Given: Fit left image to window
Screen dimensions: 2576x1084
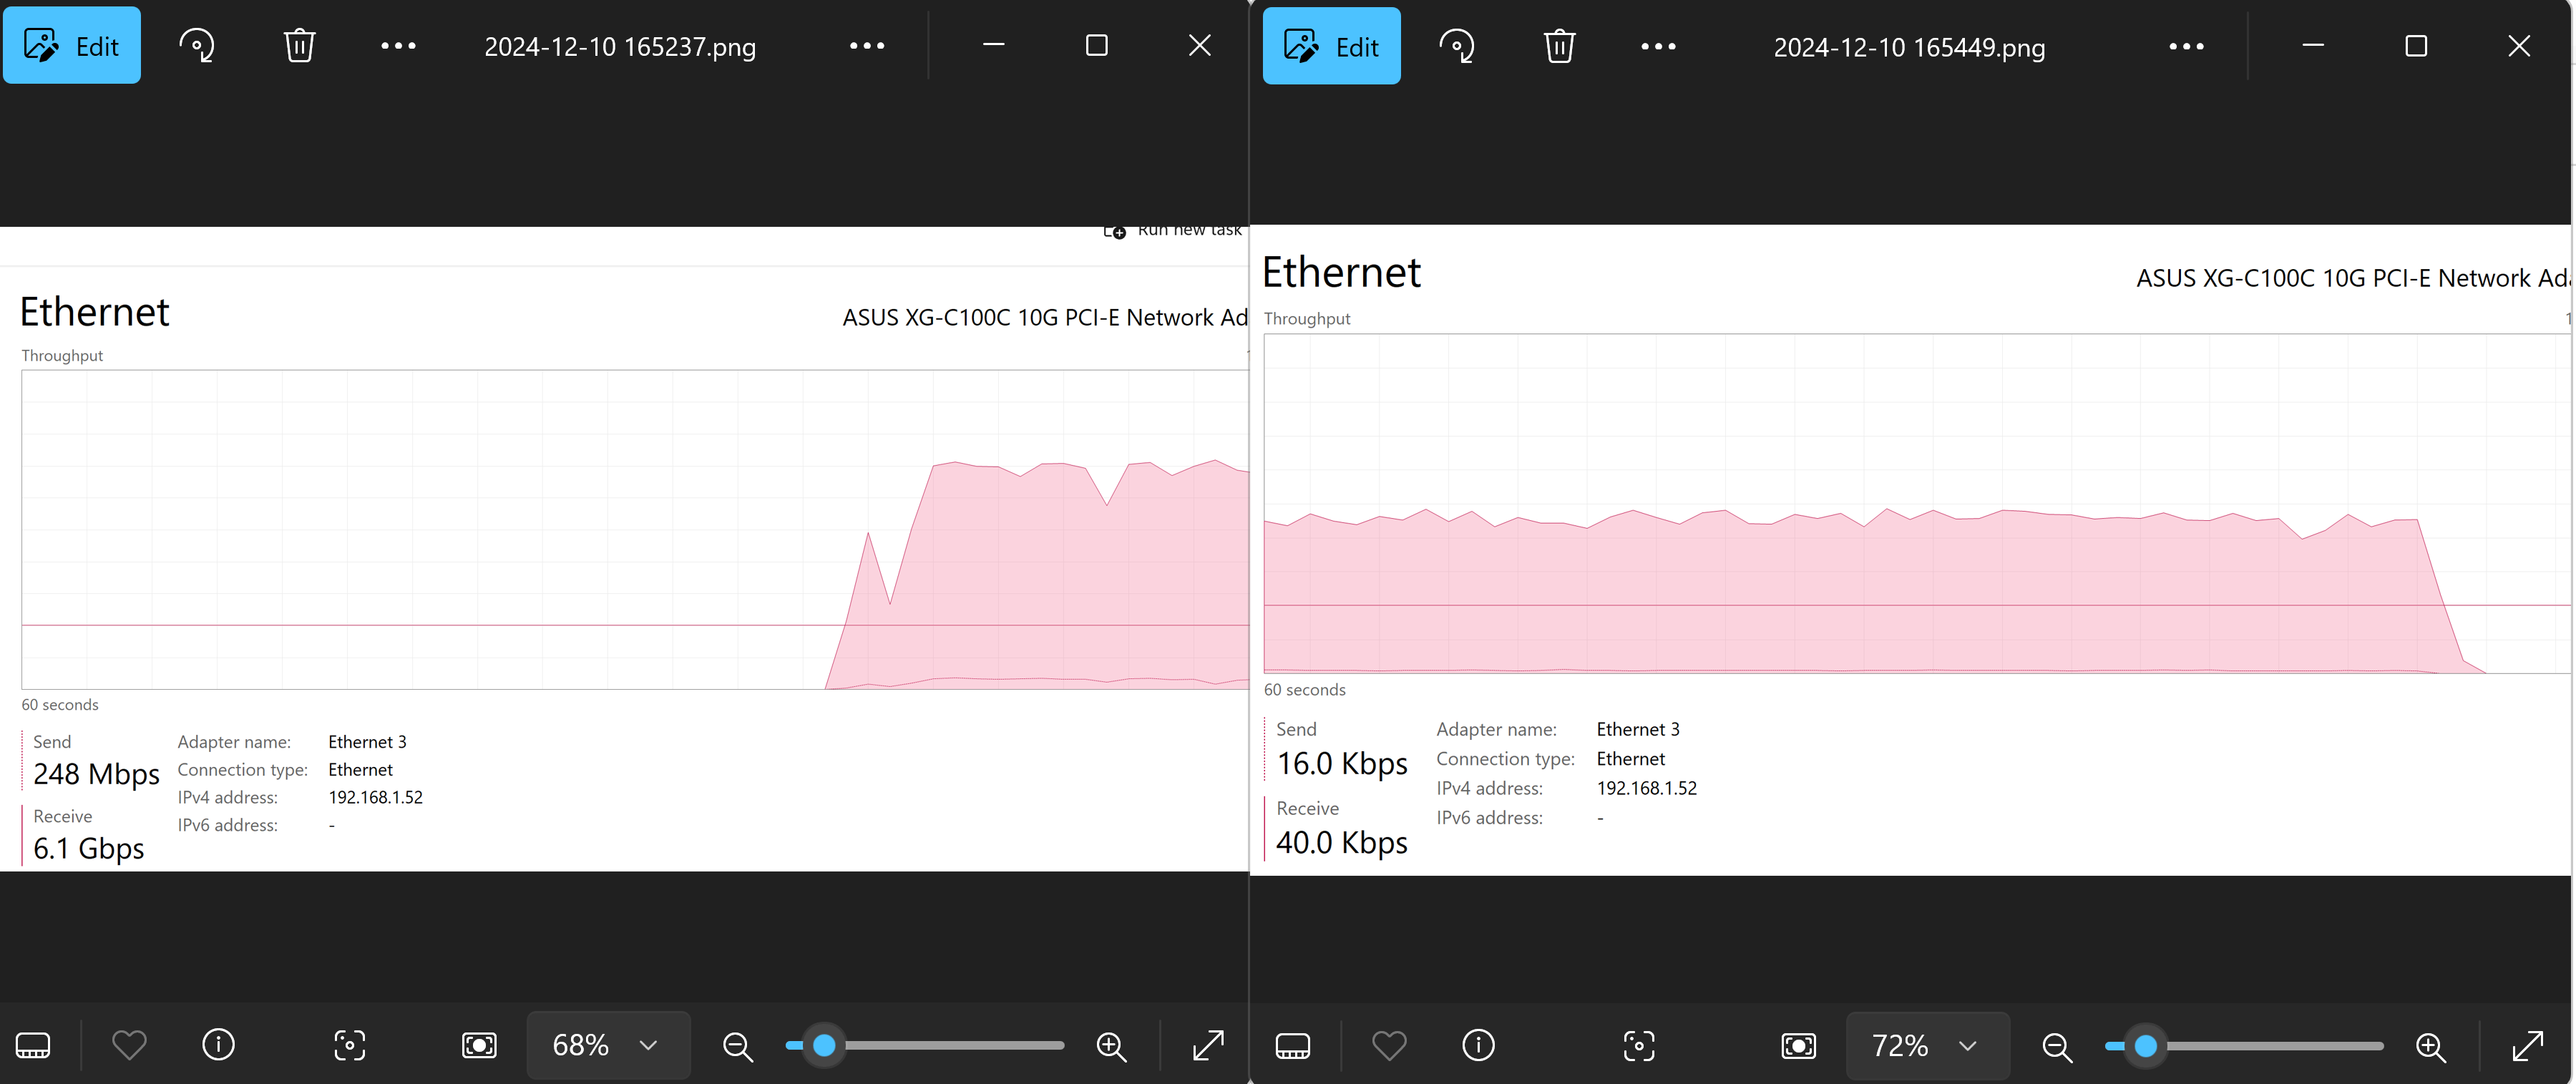Looking at the screenshot, I should (x=479, y=1046).
